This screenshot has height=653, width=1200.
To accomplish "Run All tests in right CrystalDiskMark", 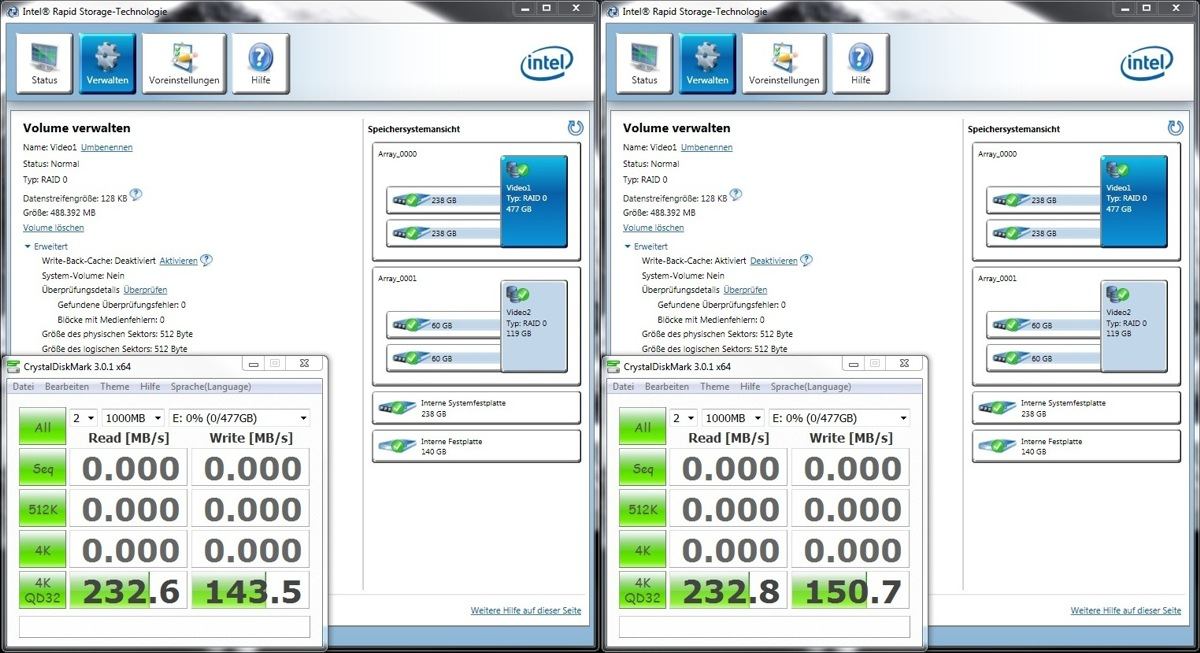I will tap(643, 427).
